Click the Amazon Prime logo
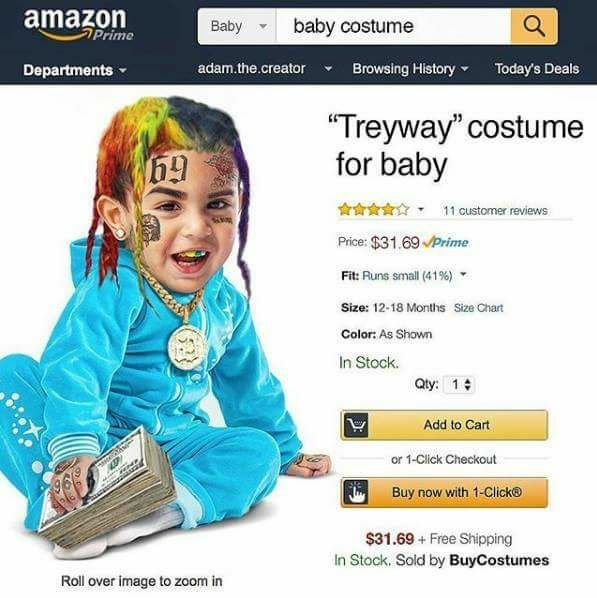Viewport: 597px width, 598px height. point(79,24)
